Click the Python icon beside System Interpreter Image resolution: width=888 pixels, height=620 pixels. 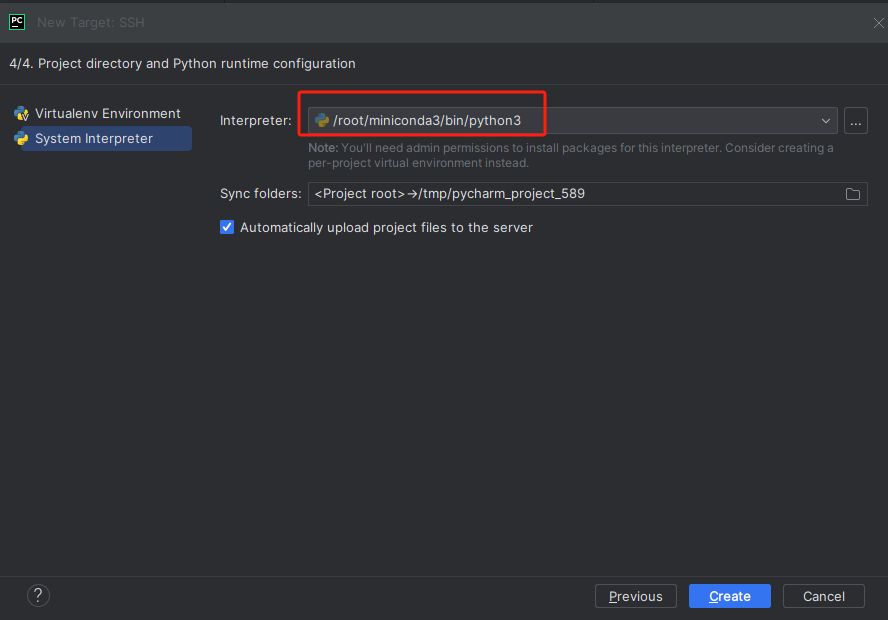[21, 139]
